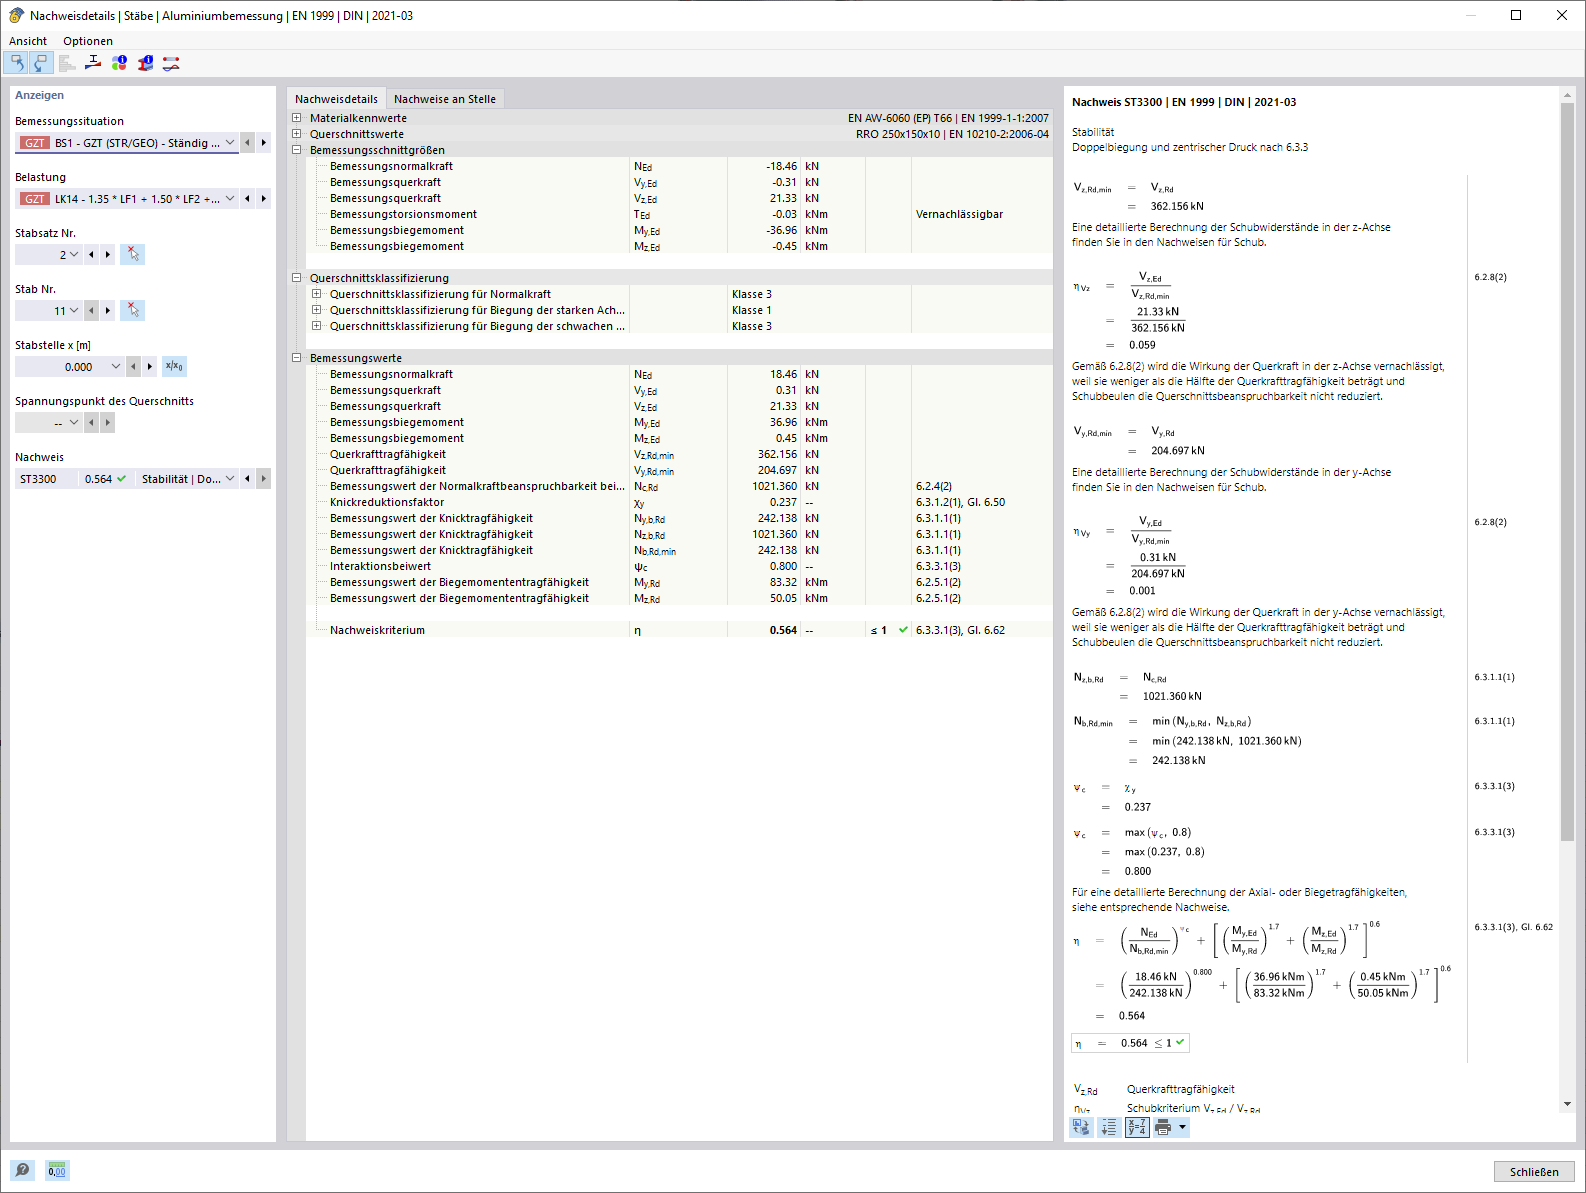Open the Nachweis ST3300 dropdown
The width and height of the screenshot is (1586, 1193).
[230, 479]
